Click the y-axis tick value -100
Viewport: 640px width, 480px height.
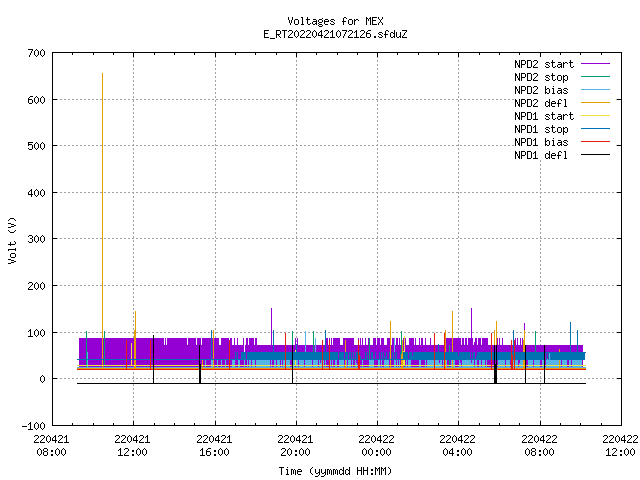click(x=33, y=426)
